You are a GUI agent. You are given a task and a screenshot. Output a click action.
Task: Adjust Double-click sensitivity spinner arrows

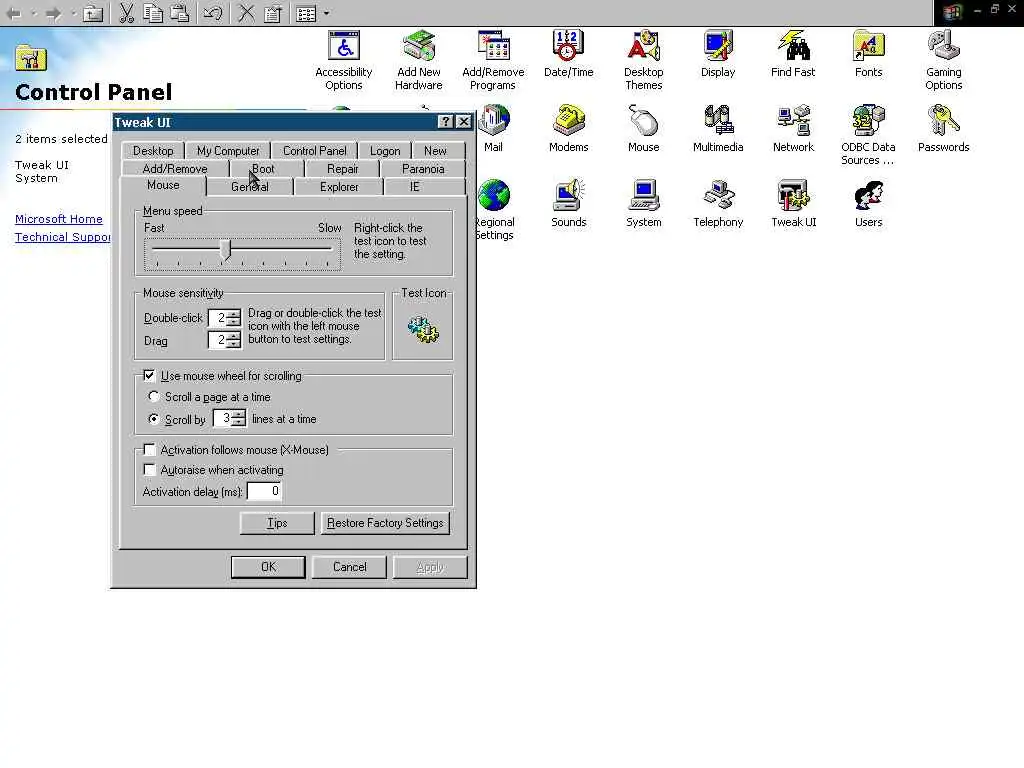(234, 318)
